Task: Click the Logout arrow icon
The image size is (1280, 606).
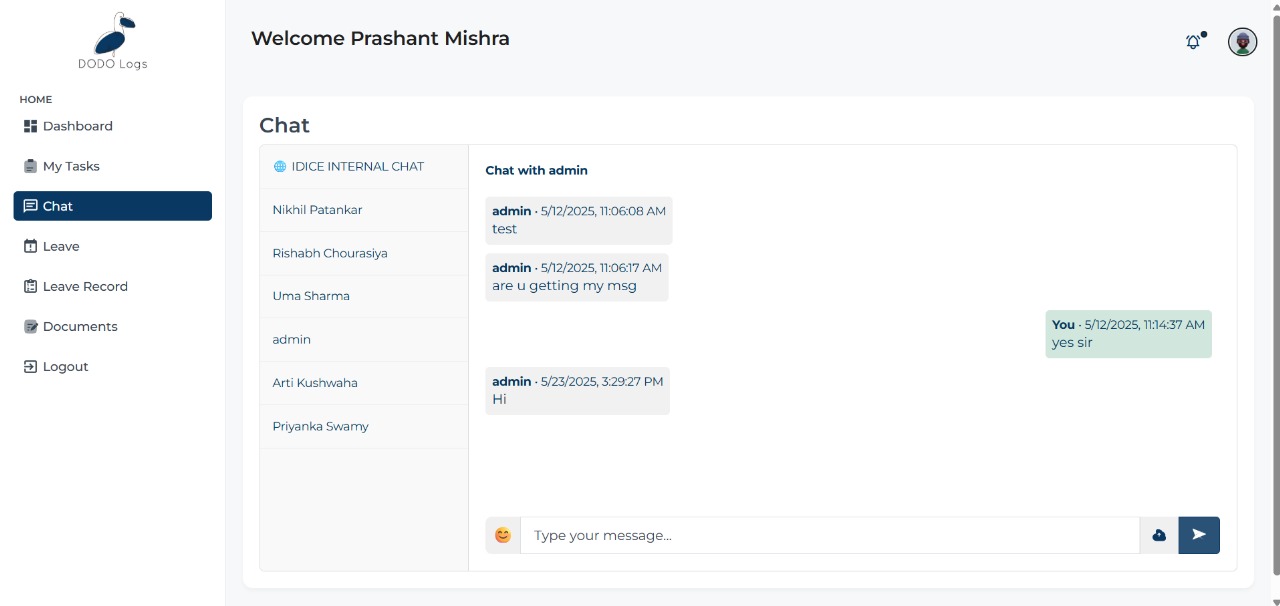Action: [30, 366]
